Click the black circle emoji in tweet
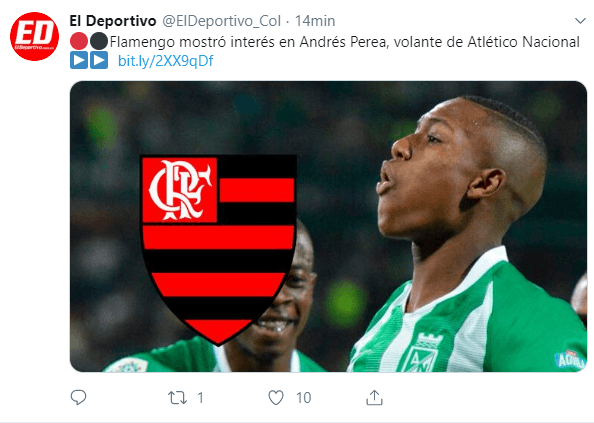 99,41
